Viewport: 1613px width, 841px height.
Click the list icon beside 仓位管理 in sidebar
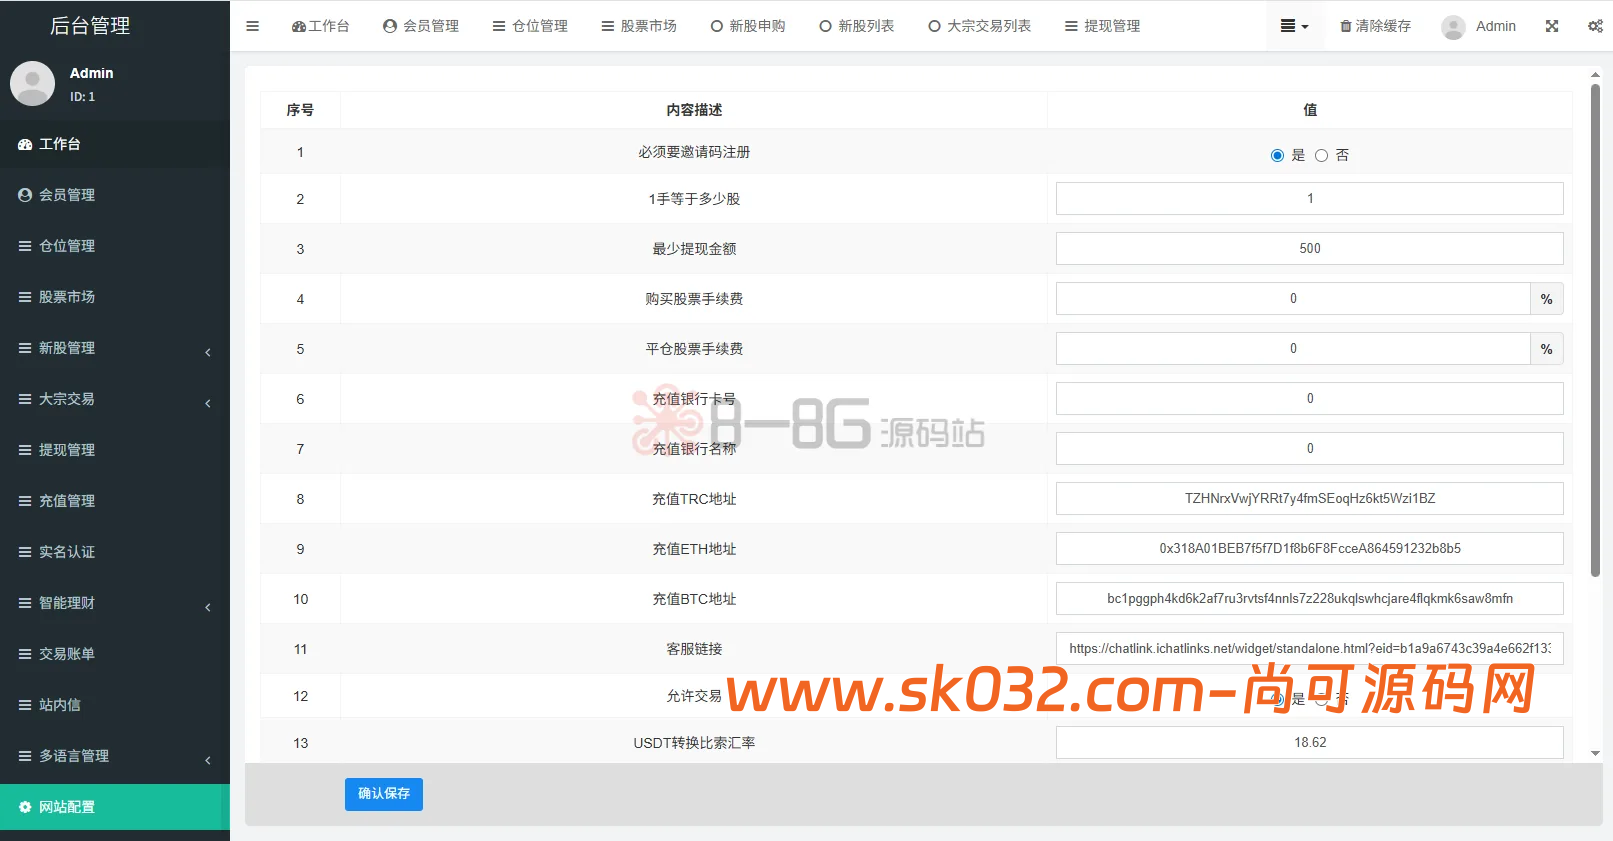[25, 246]
